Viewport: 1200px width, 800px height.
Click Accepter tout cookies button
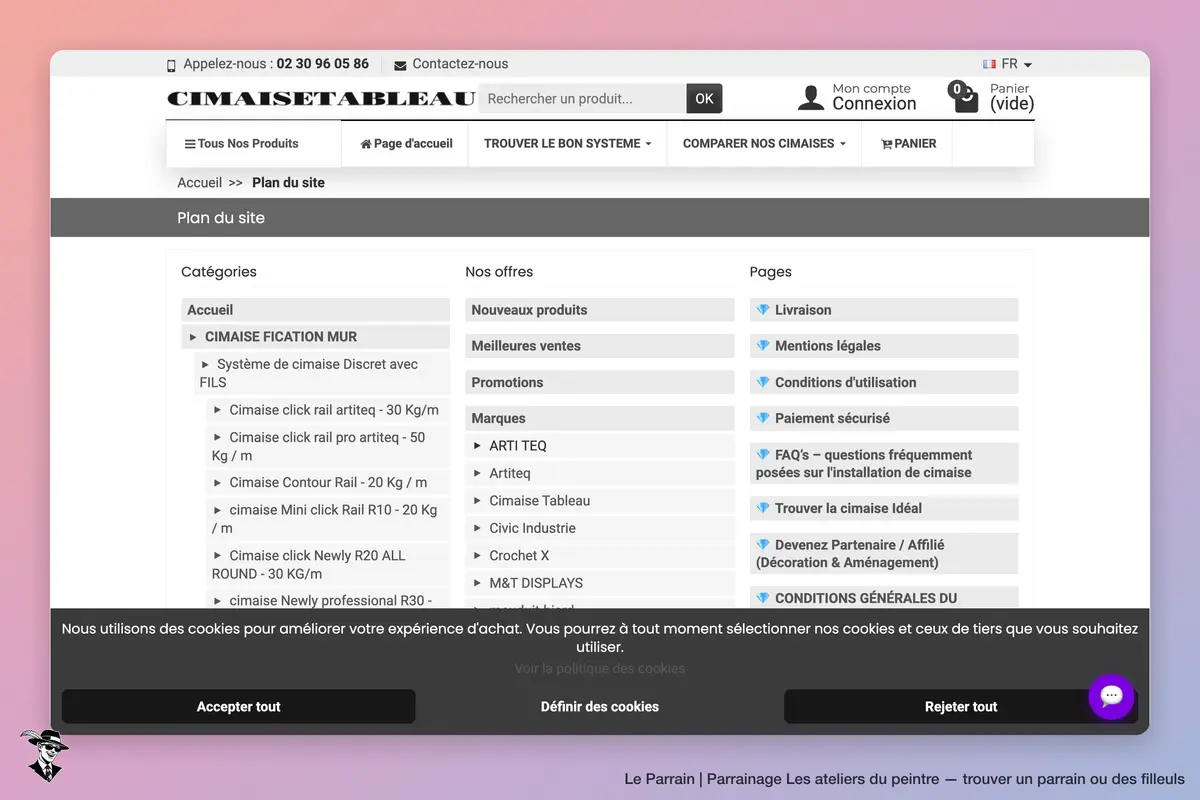(x=238, y=706)
